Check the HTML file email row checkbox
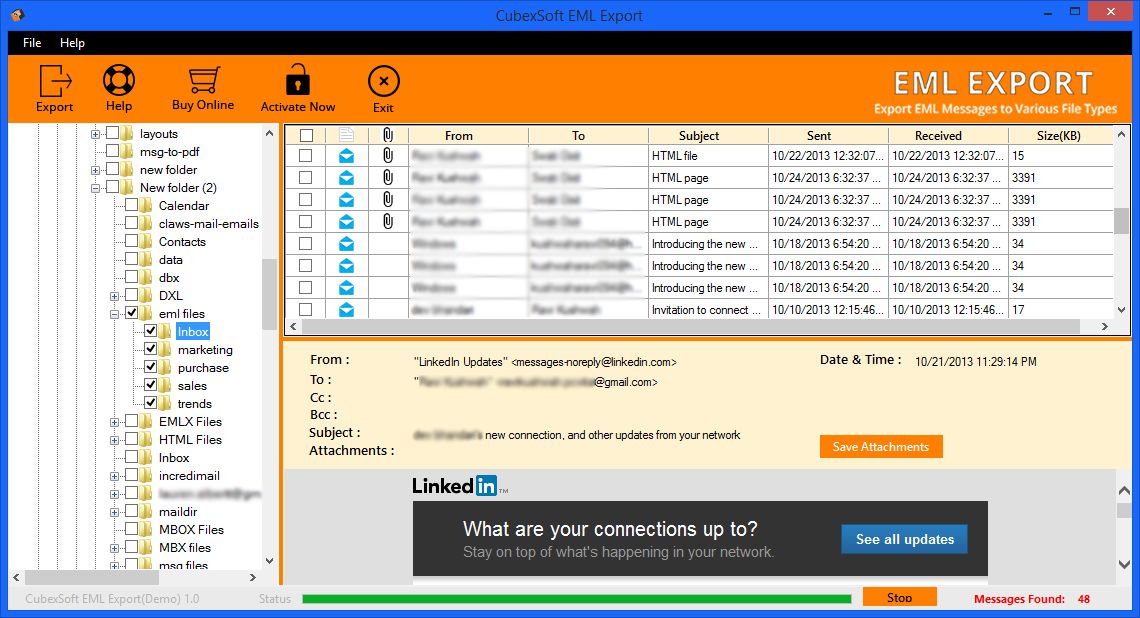This screenshot has height=618, width=1140. click(305, 156)
